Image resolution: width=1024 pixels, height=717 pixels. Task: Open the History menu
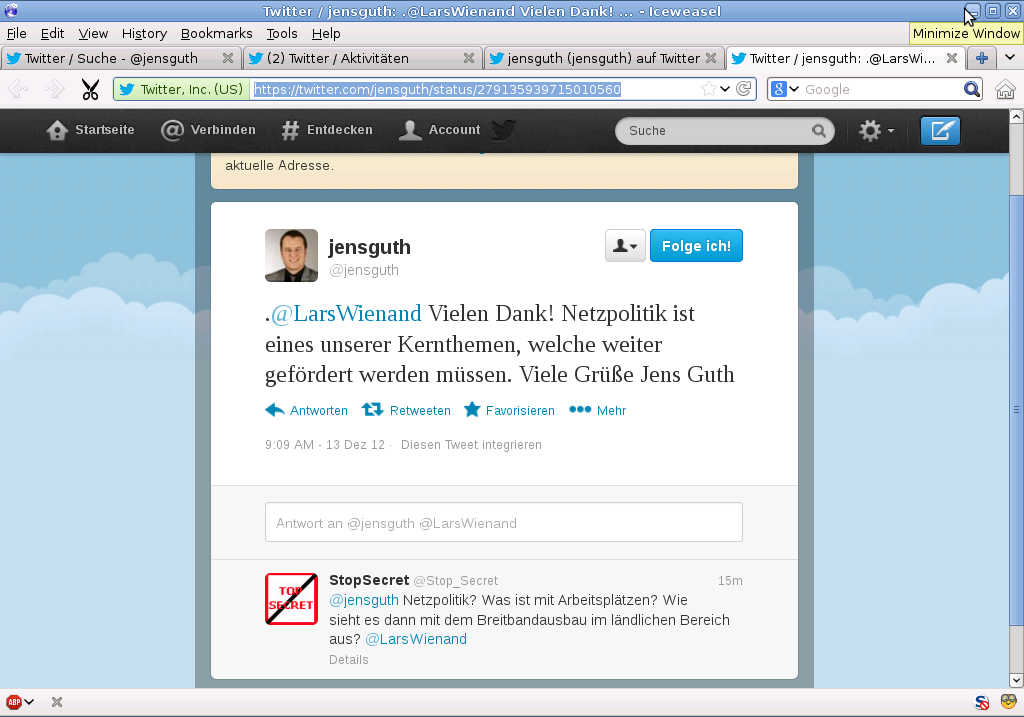coord(144,33)
